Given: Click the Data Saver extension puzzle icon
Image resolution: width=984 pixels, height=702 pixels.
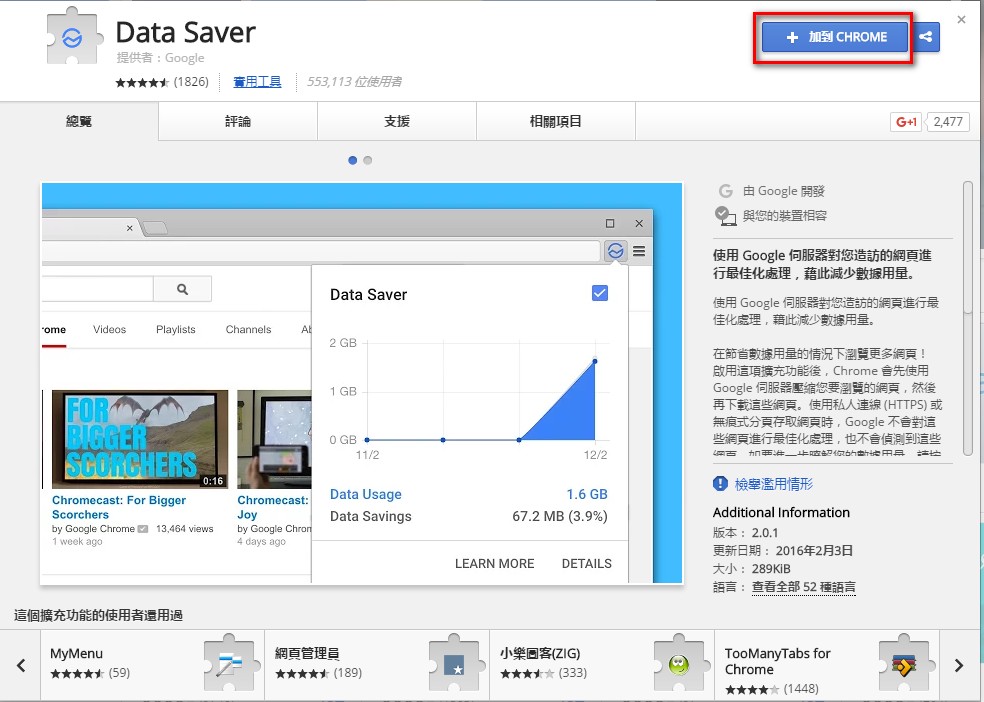Looking at the screenshot, I should tap(73, 36).
